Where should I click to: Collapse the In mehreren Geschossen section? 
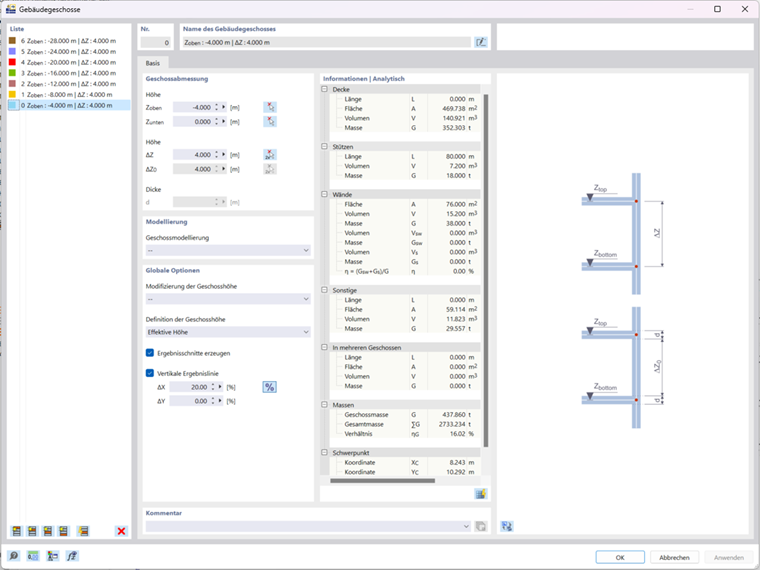324,347
